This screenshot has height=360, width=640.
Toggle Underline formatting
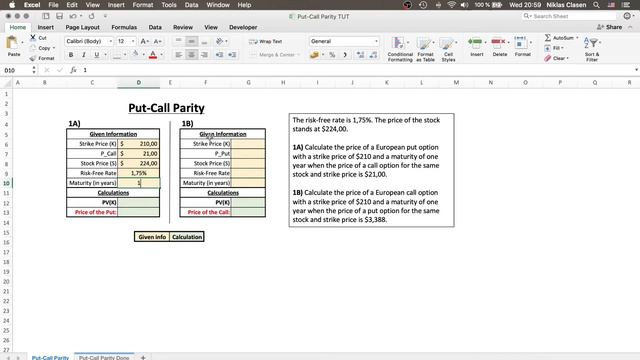click(x=96, y=55)
